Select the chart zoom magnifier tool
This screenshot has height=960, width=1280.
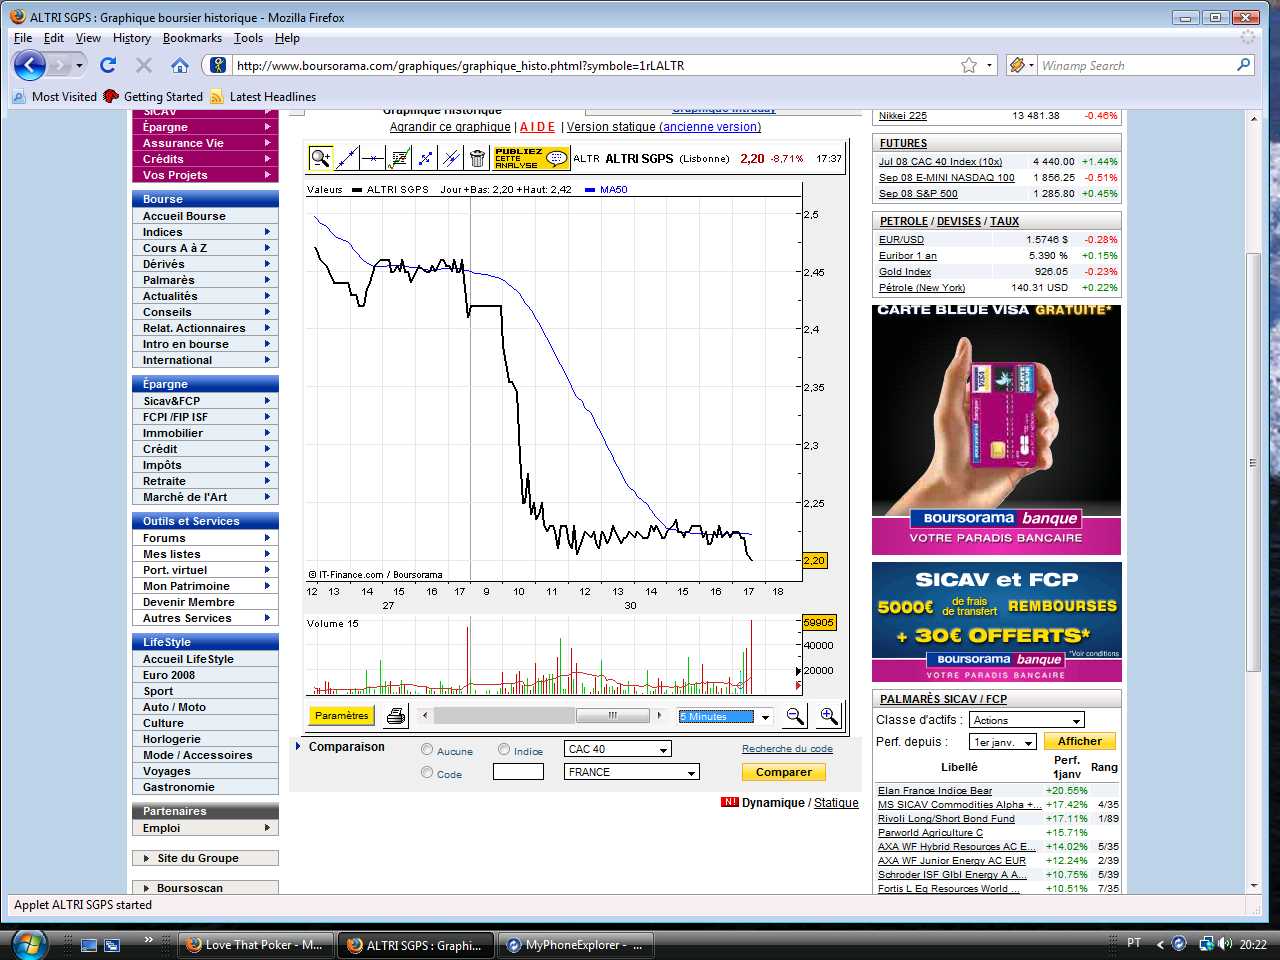point(320,158)
